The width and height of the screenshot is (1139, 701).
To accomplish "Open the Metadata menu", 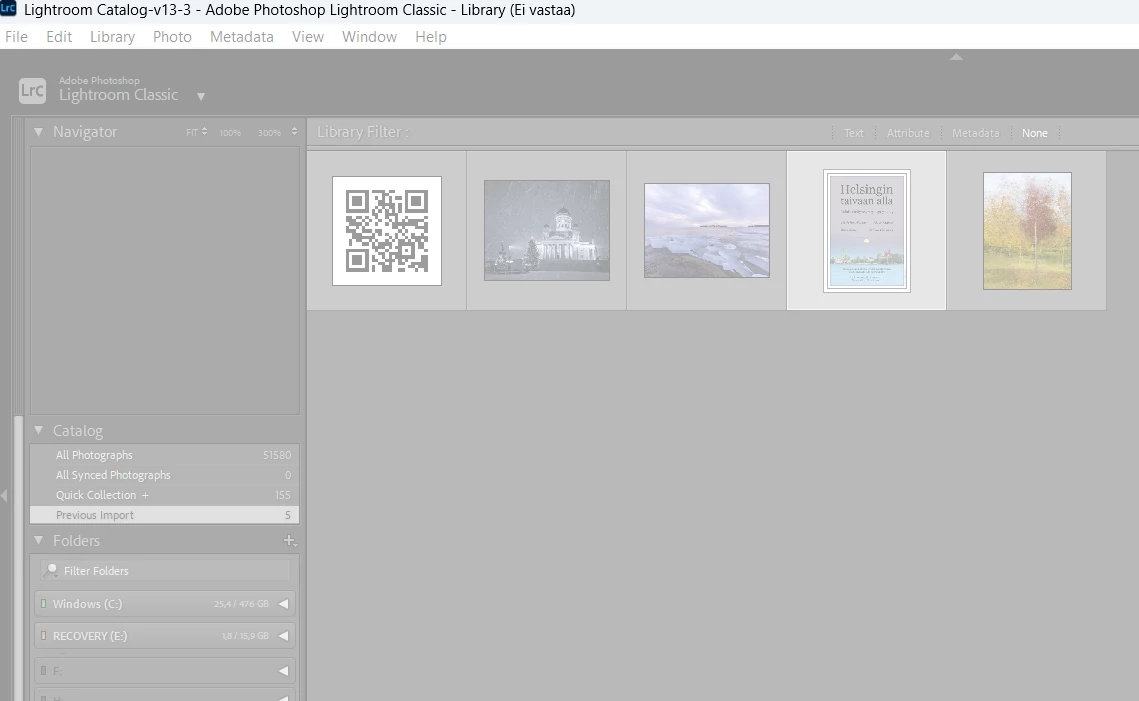I will coord(242,36).
